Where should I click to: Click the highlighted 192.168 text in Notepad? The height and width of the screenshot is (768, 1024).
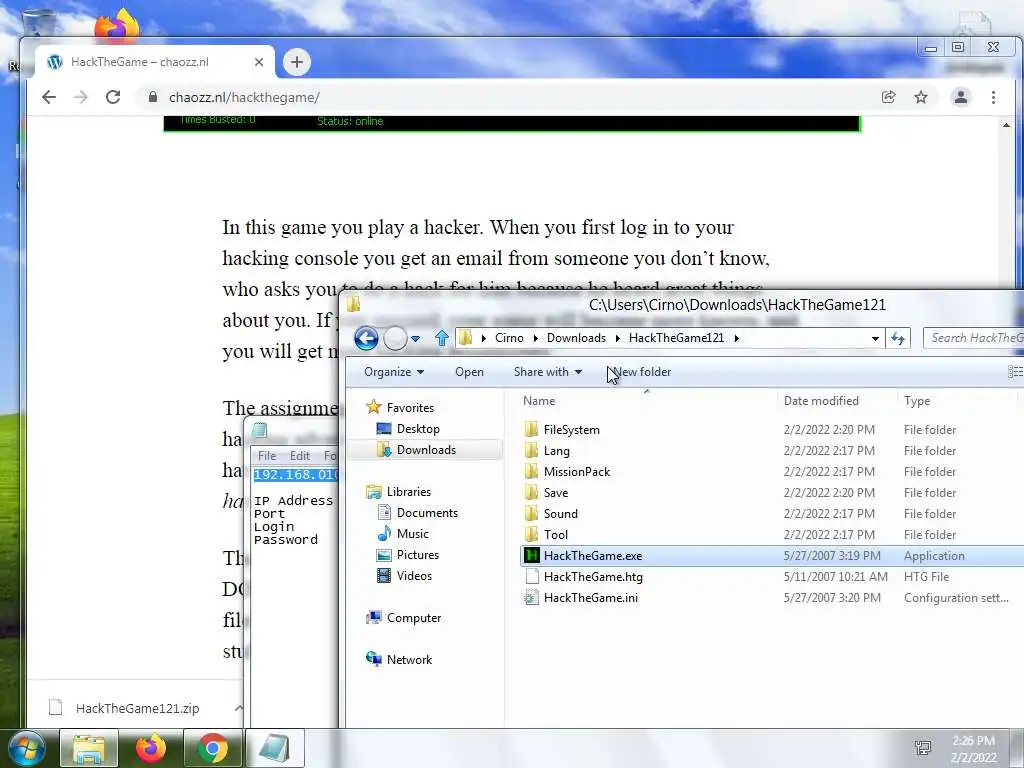pos(295,475)
